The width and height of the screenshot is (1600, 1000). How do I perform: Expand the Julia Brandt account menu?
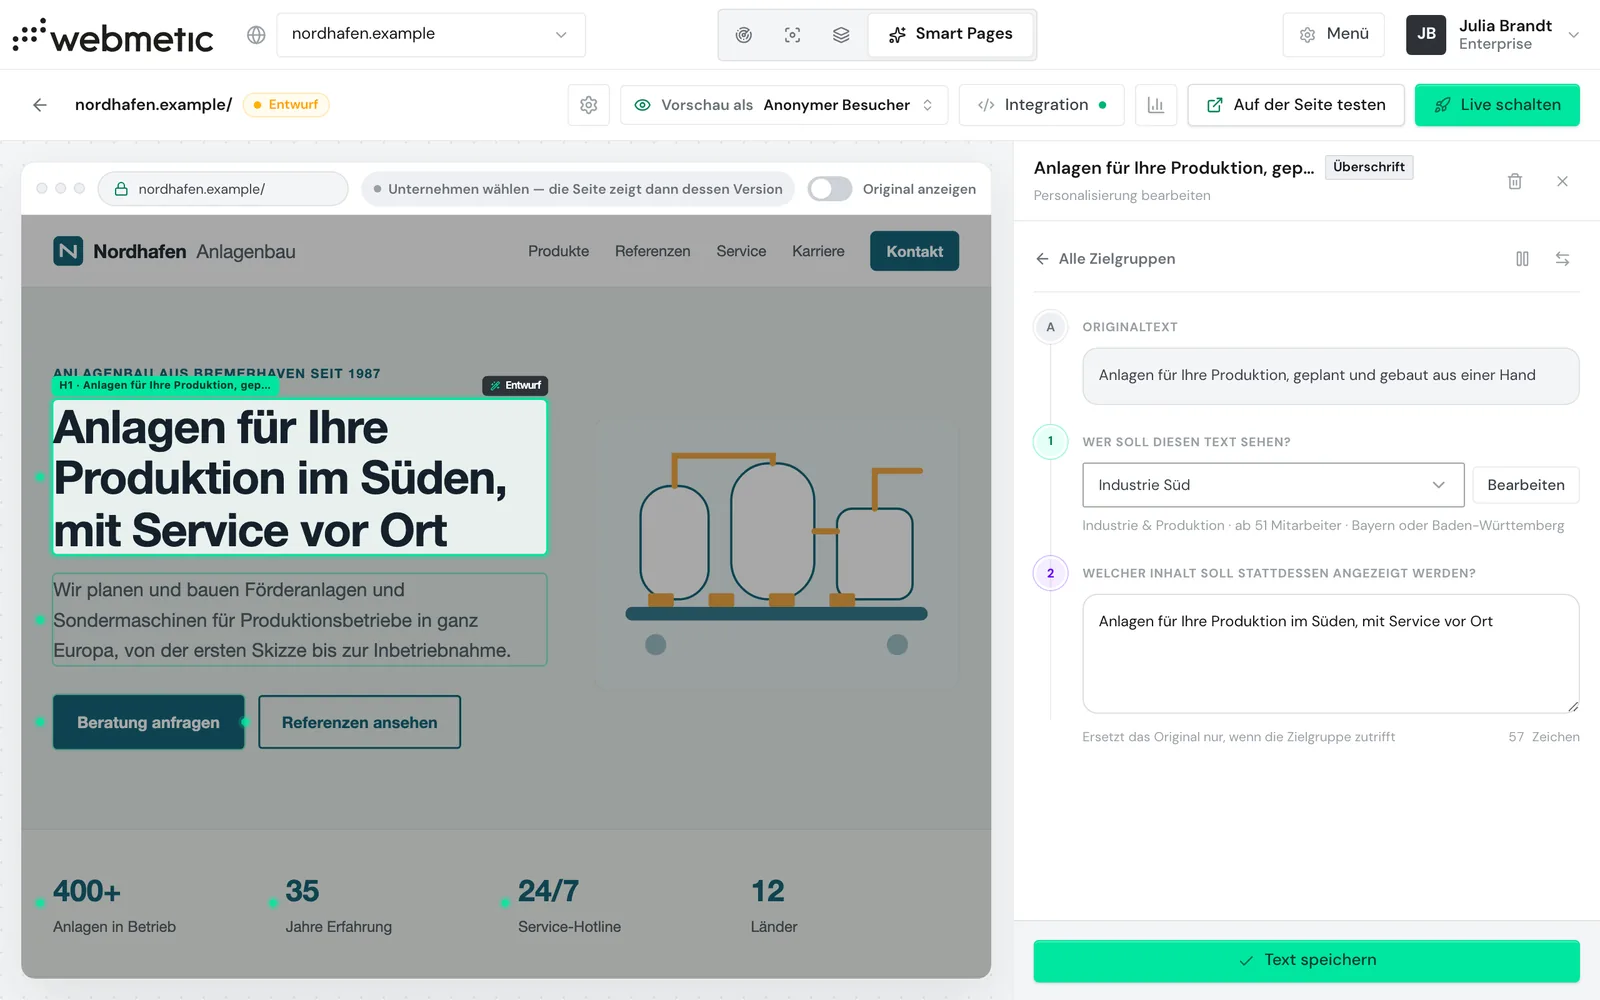[1573, 35]
